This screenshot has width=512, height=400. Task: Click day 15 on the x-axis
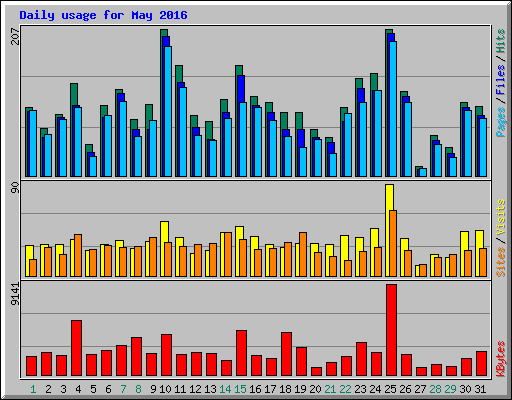pyautogui.click(x=240, y=389)
